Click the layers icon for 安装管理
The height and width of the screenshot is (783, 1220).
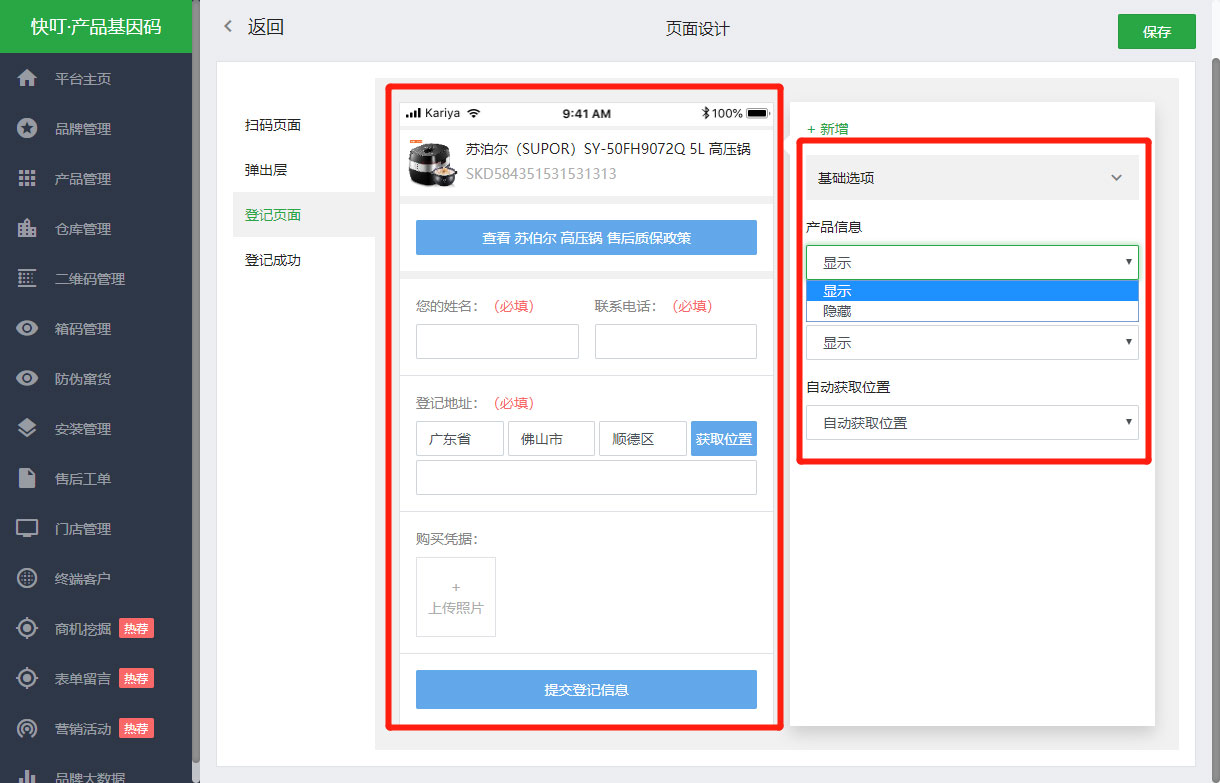pyautogui.click(x=28, y=428)
